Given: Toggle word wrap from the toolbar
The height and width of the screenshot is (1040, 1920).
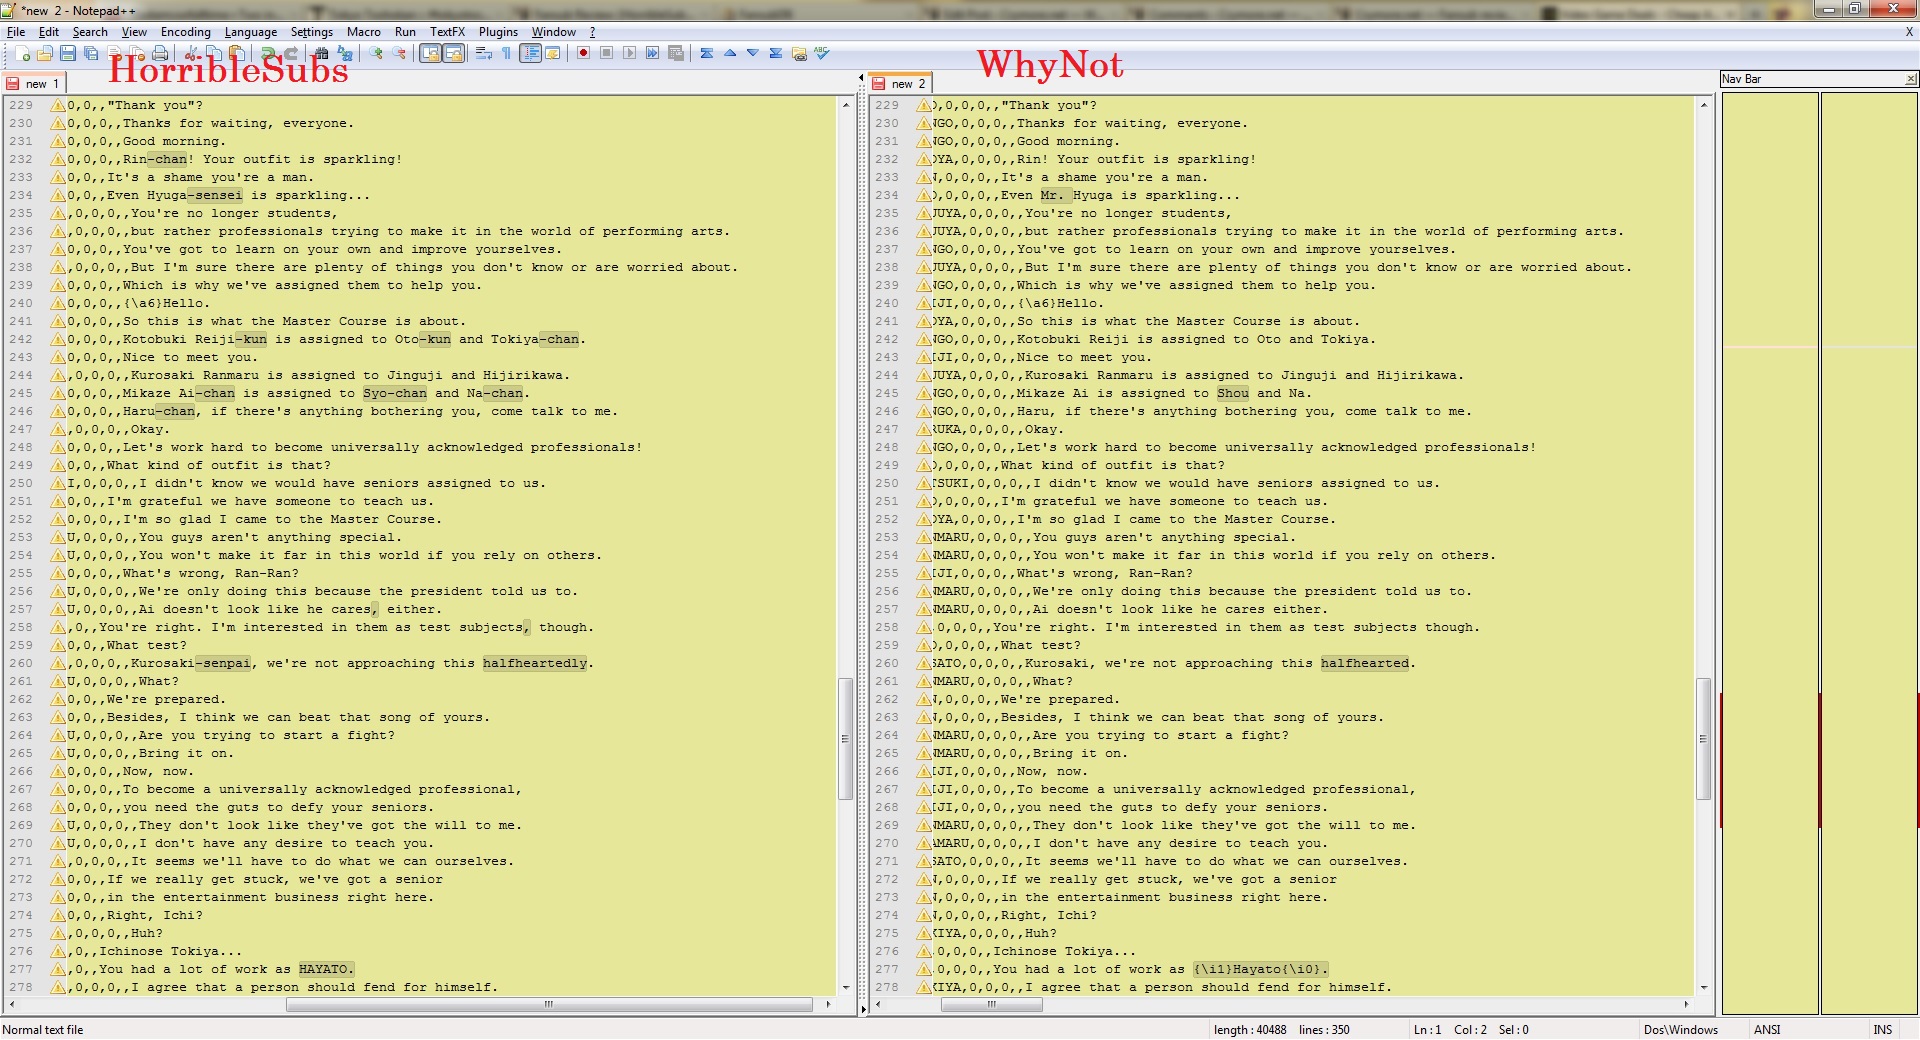Looking at the screenshot, I should coord(484,53).
